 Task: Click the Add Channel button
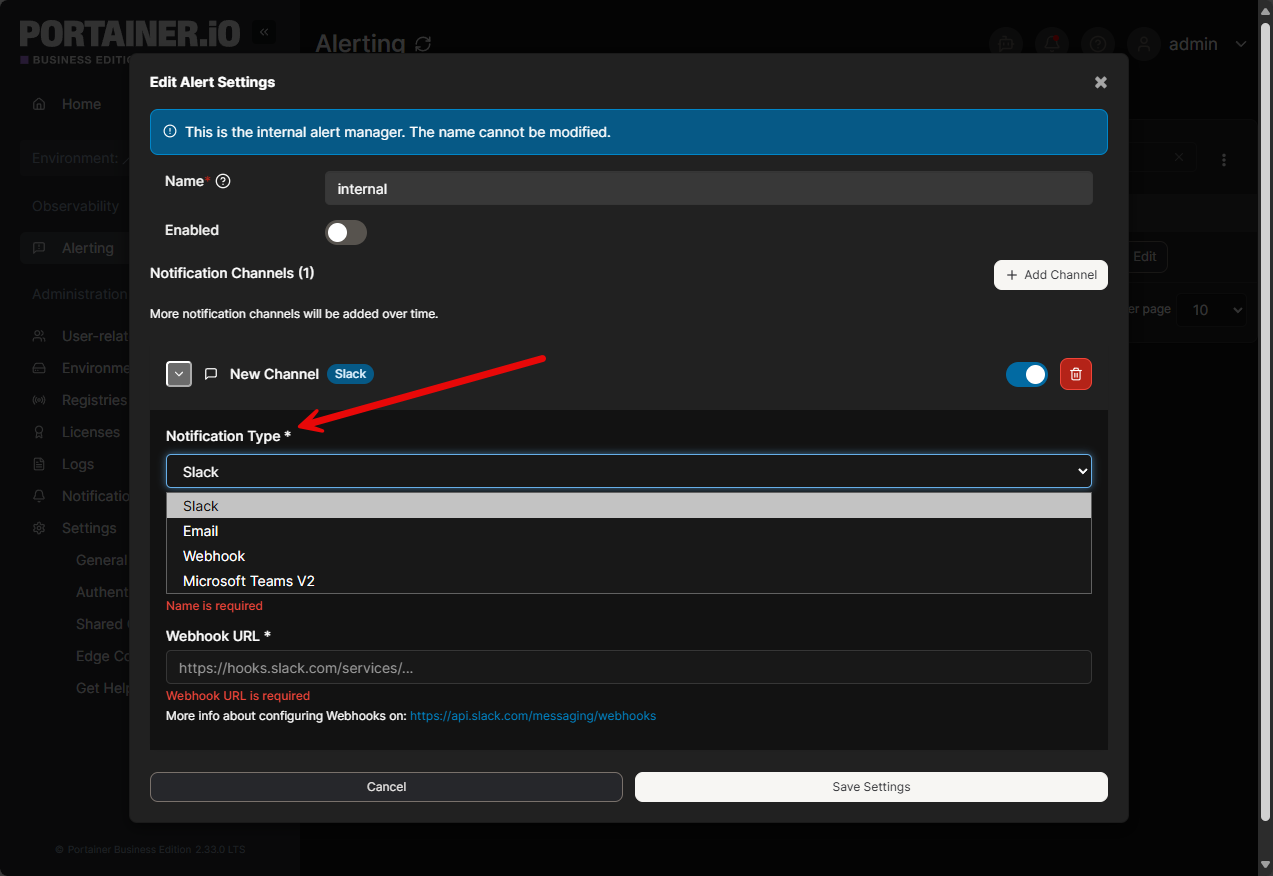click(x=1051, y=275)
